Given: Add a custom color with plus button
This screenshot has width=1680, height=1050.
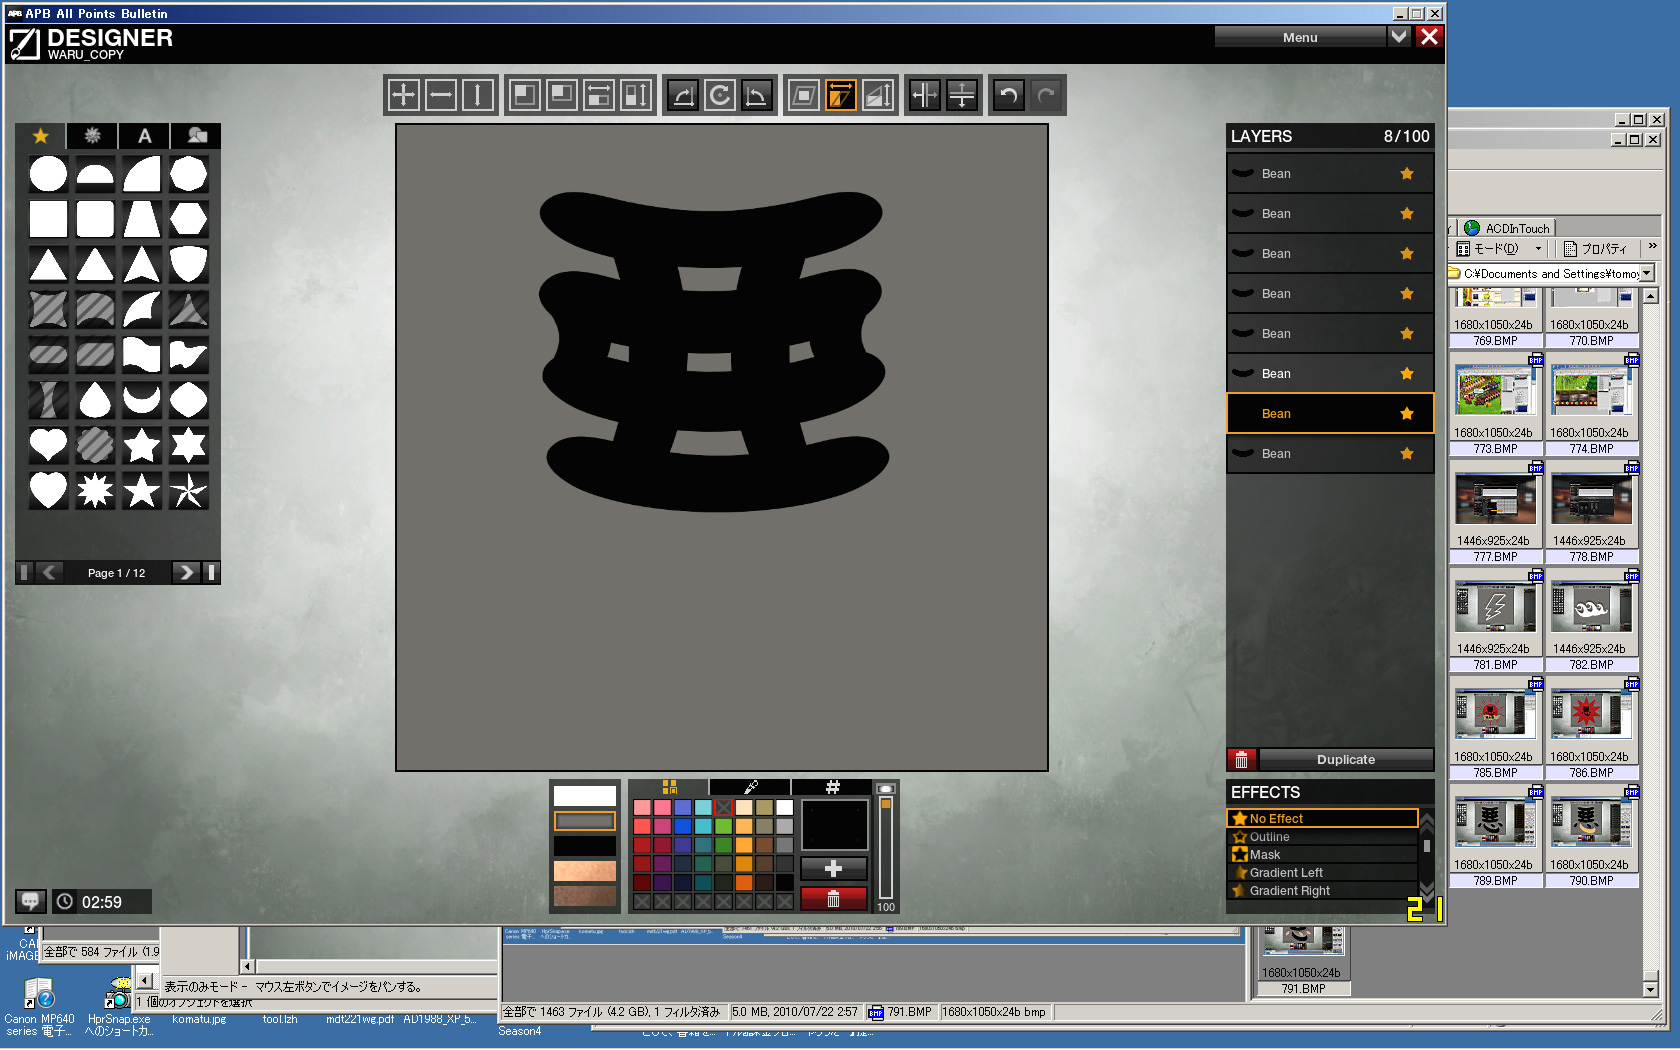Looking at the screenshot, I should (x=834, y=869).
